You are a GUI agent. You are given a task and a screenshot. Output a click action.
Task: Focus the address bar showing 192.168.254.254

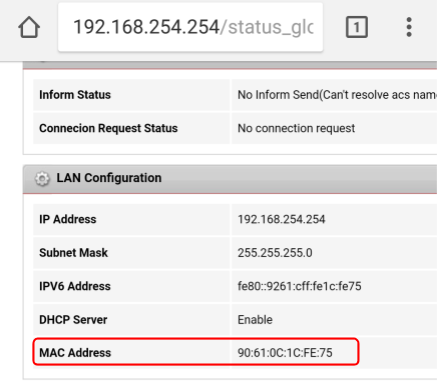(190, 27)
